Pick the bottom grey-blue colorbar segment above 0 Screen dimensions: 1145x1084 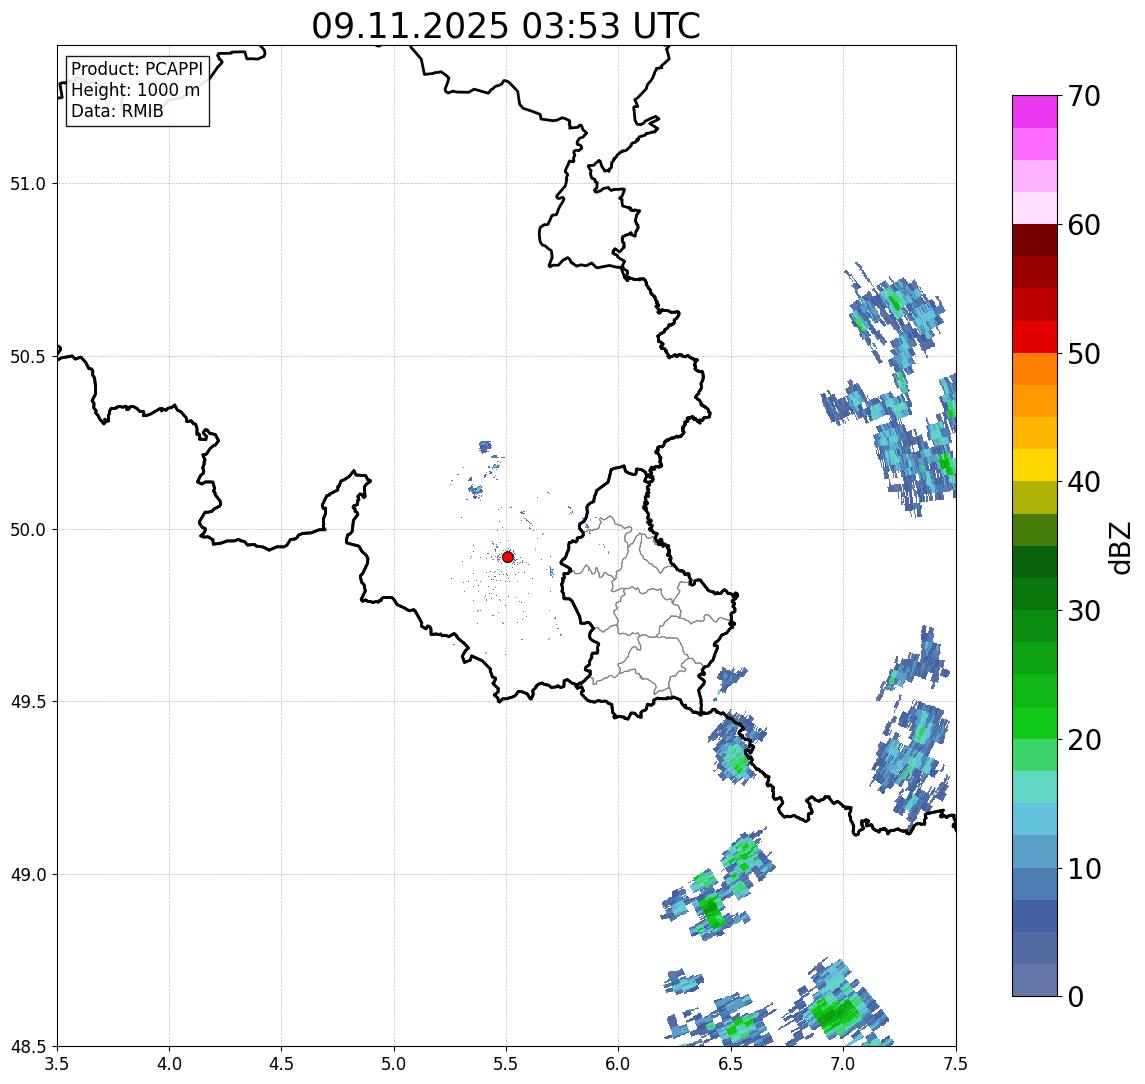[1035, 980]
